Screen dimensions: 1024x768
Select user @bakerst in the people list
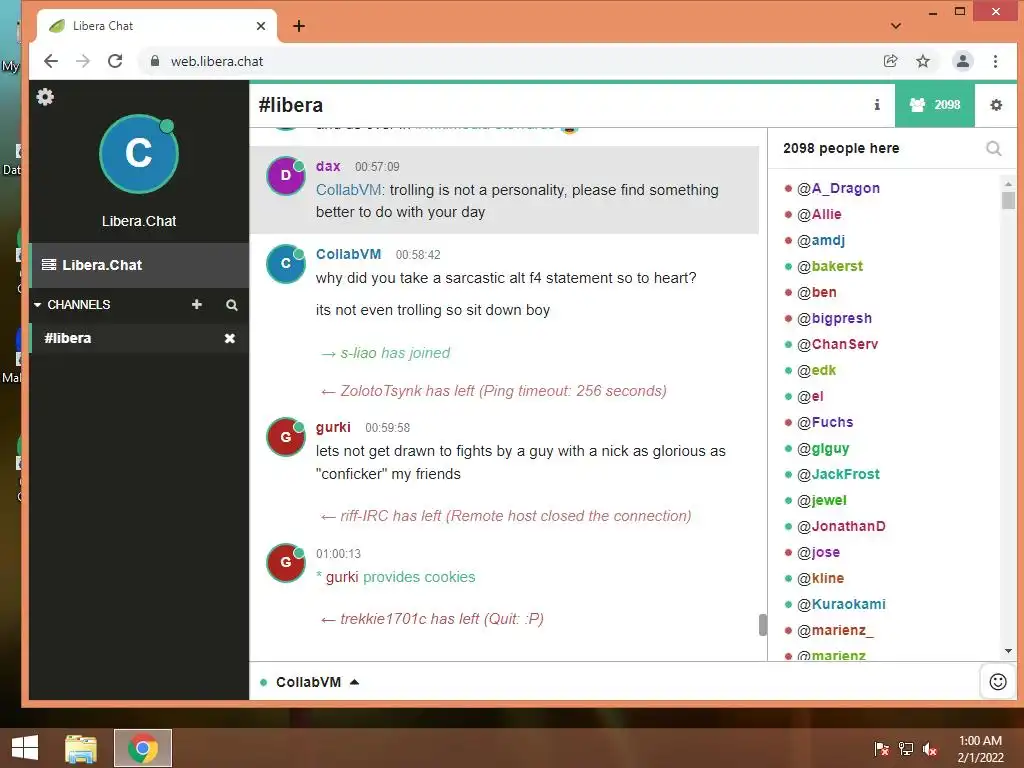click(x=830, y=266)
